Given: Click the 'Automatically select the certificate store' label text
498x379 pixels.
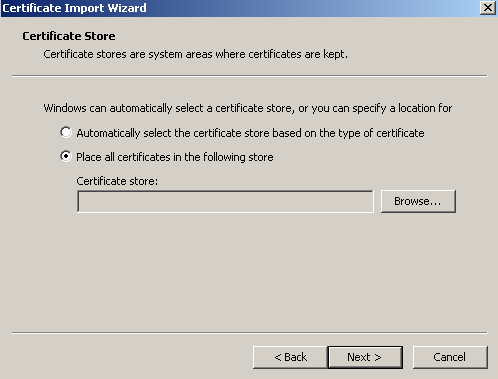Looking at the screenshot, I should click(x=250, y=133).
